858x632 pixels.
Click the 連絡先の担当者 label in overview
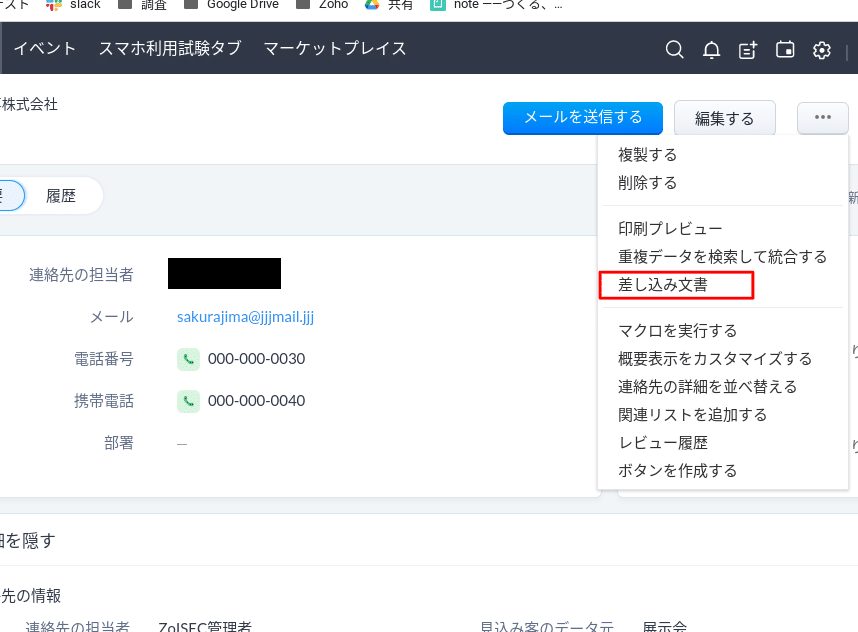(81, 275)
